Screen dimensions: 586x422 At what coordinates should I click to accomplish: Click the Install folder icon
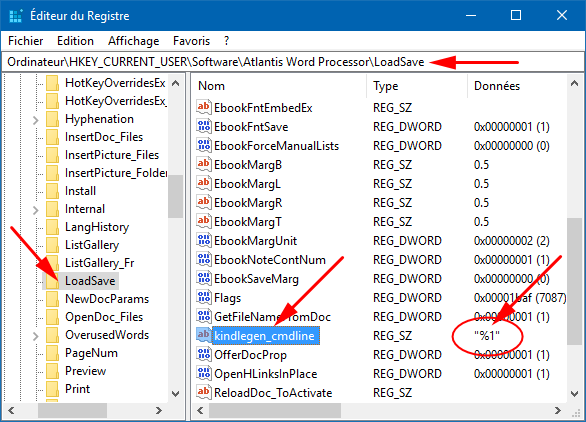coord(52,191)
